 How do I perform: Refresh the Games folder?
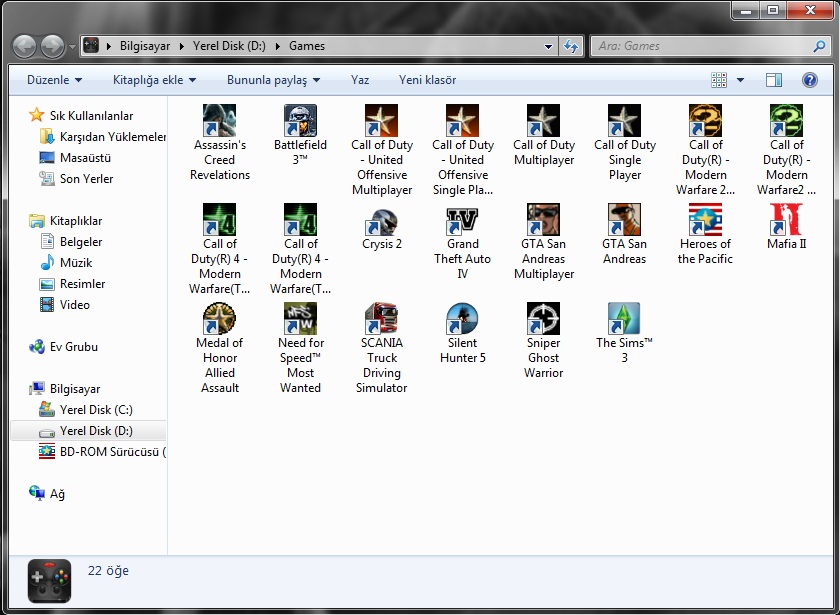tap(571, 47)
